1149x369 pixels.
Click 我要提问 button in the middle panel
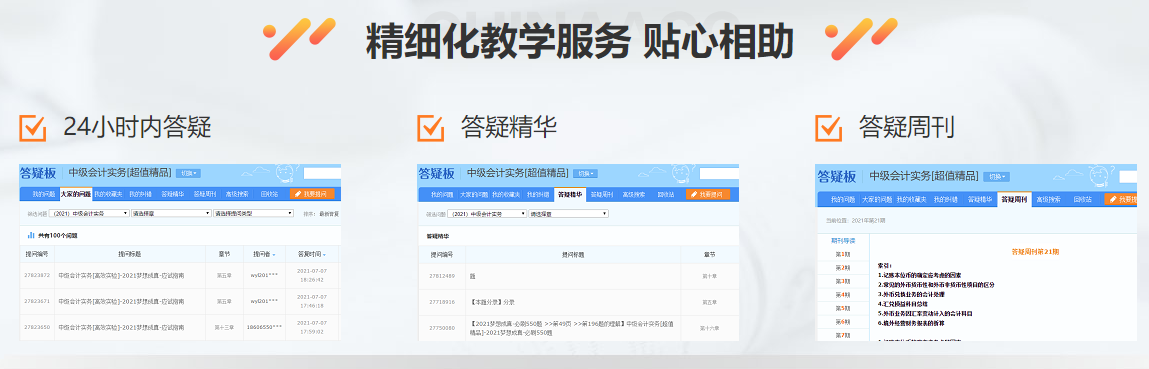(708, 194)
